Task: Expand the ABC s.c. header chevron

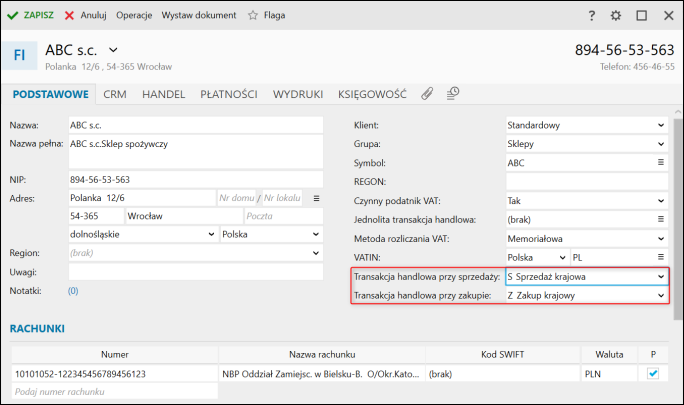Action: (113, 50)
